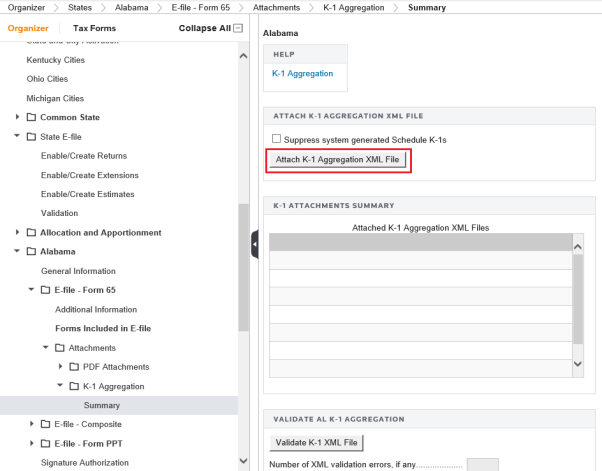Collapse the Alabama tree node
The width and height of the screenshot is (602, 471).
(x=17, y=252)
